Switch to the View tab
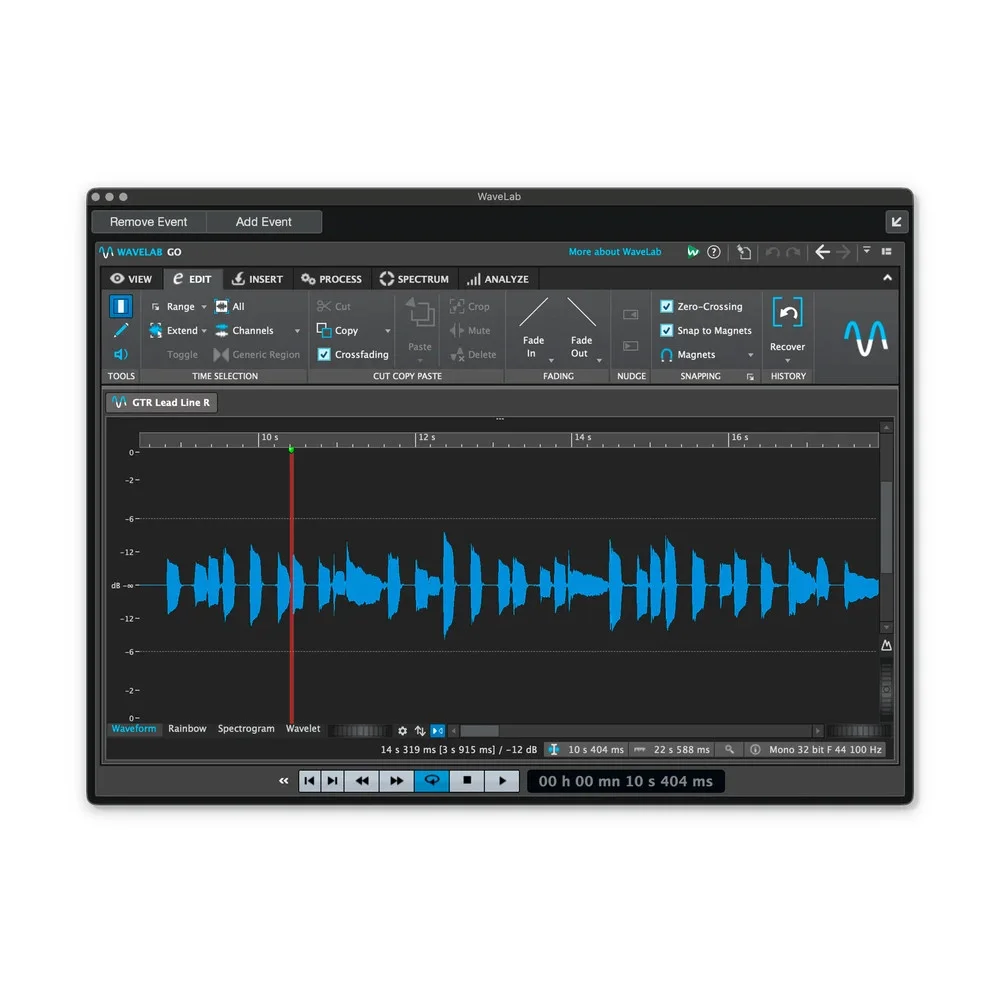Screen dimensions: 1000x1000 [131, 279]
